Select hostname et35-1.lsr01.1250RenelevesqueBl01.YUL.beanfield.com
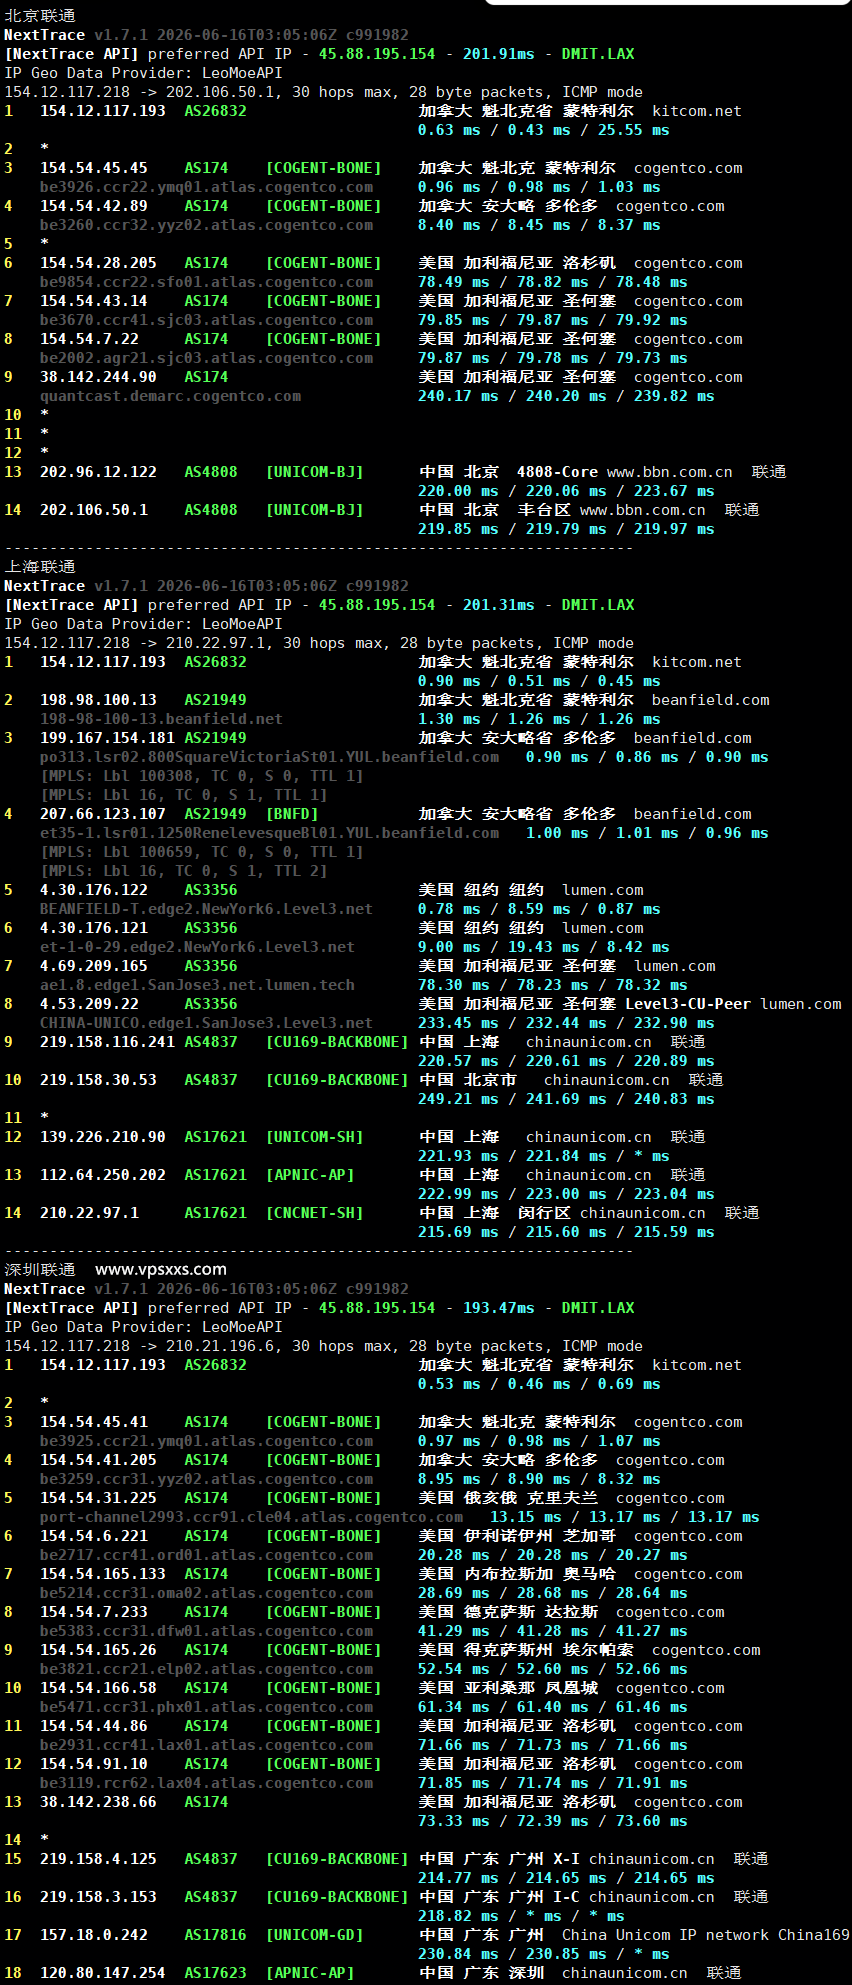Screen dimensions: 852x1985 270,833
